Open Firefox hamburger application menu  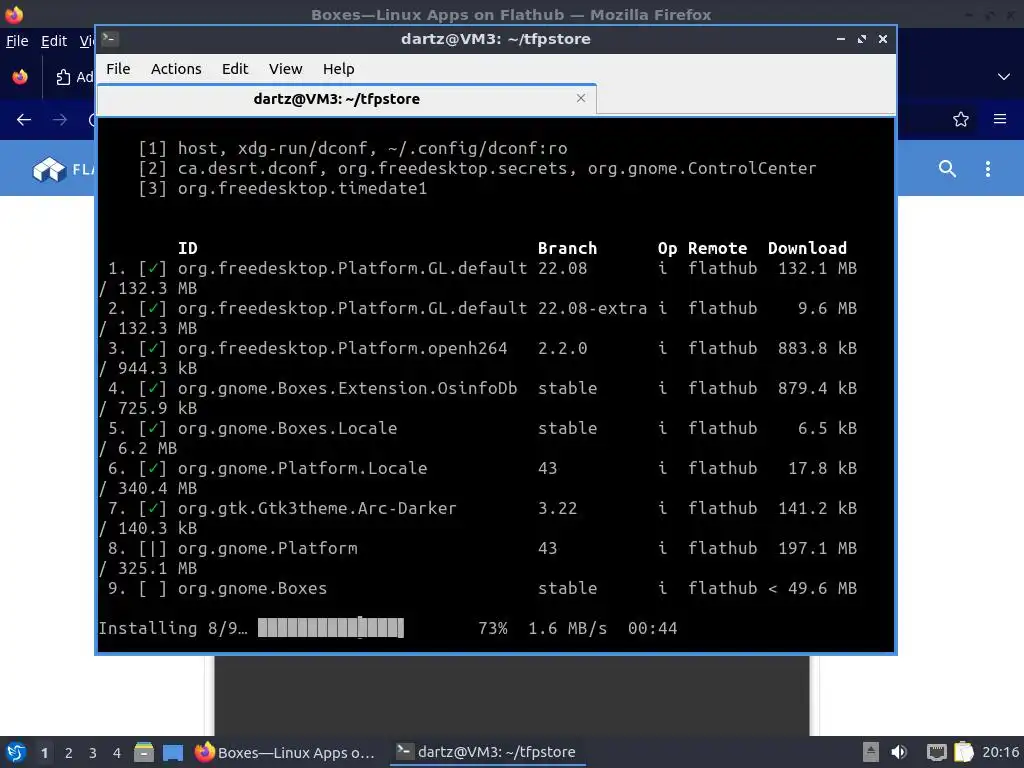(x=1000, y=119)
